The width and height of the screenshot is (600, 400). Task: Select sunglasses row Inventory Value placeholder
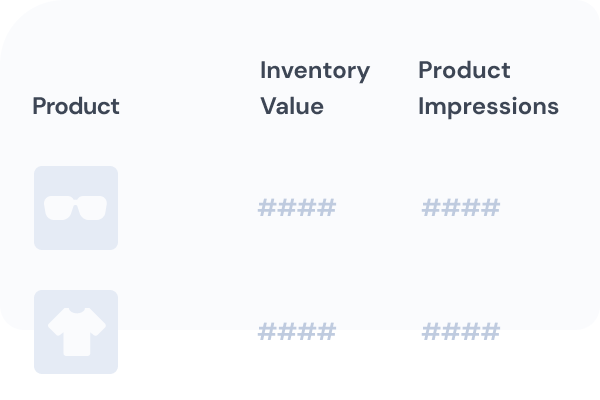297,207
